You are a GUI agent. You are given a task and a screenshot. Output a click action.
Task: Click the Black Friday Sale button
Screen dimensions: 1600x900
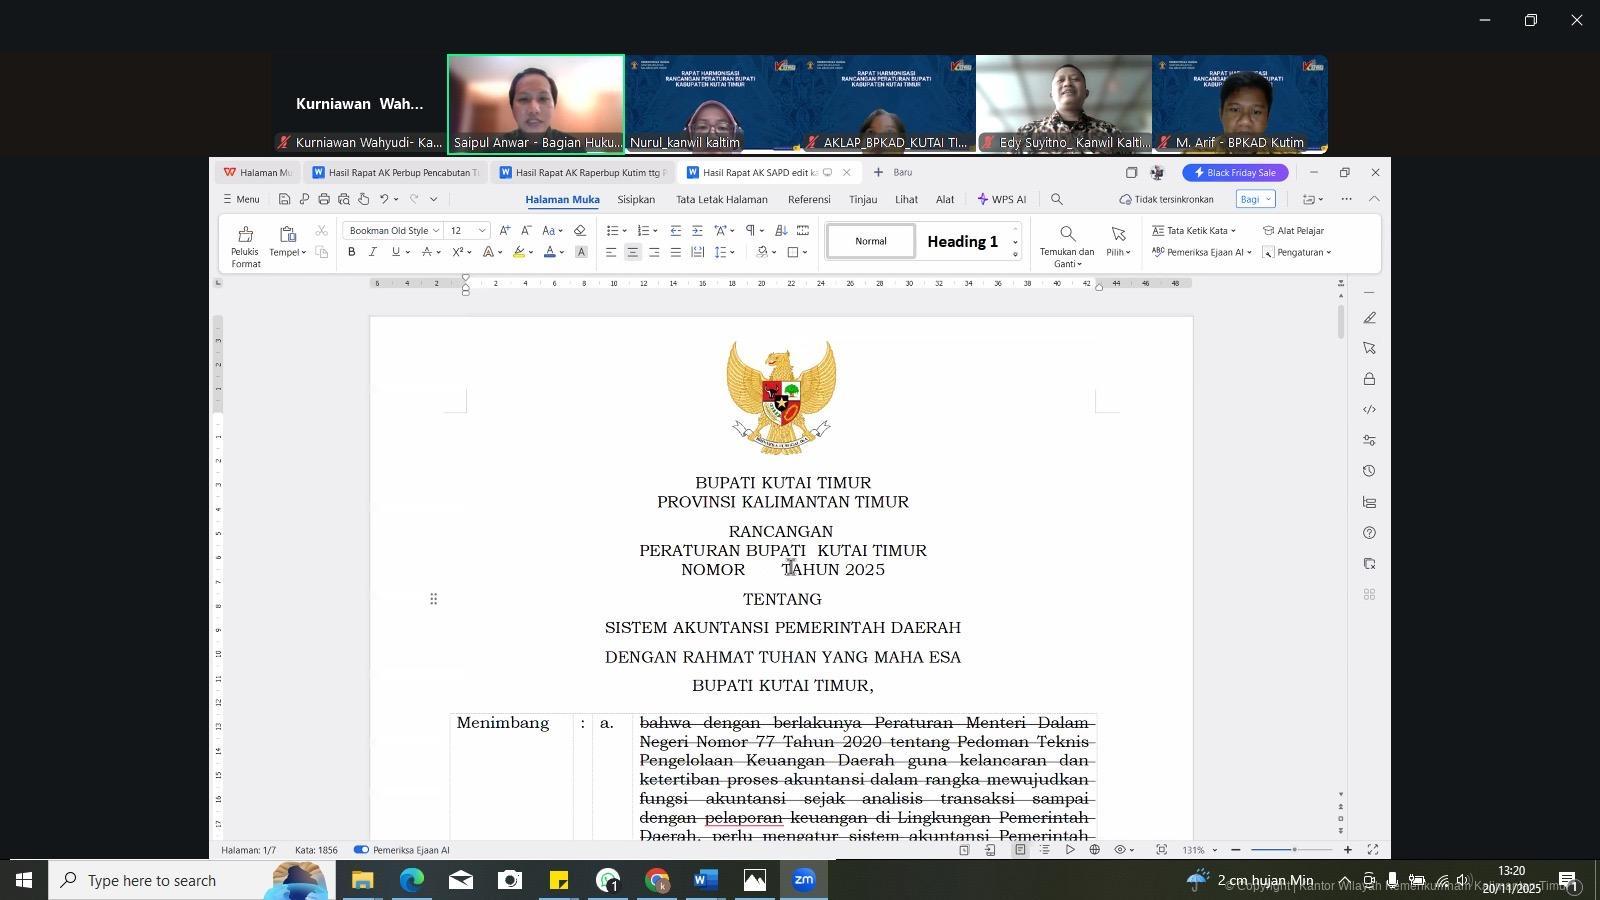1235,173
